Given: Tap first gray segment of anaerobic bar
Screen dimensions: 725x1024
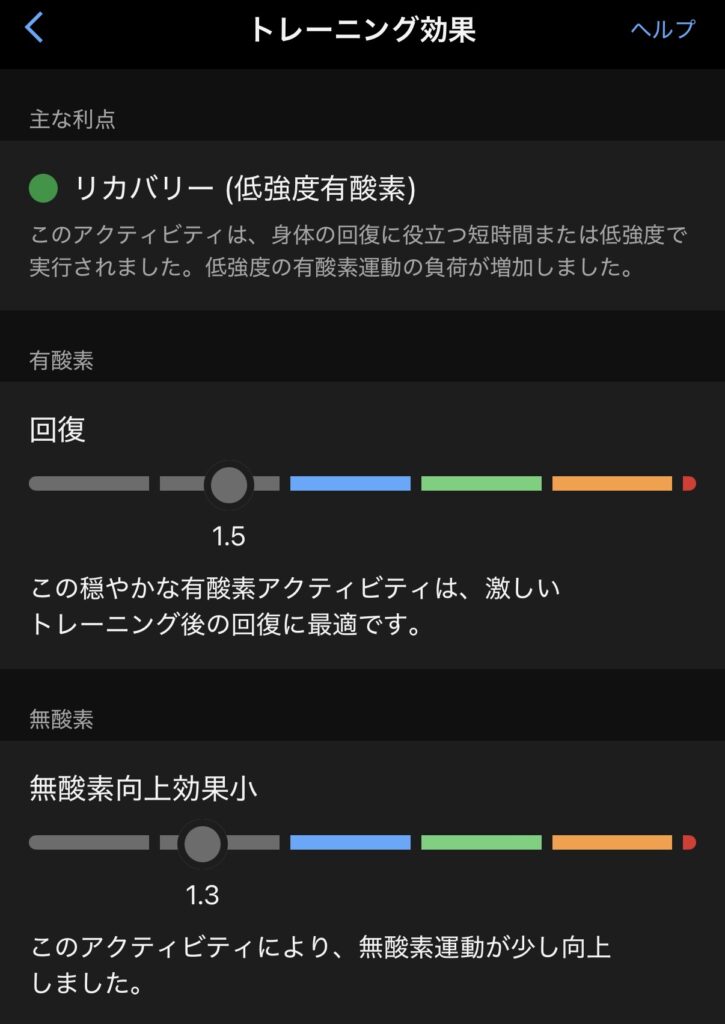Looking at the screenshot, I should (x=89, y=843).
